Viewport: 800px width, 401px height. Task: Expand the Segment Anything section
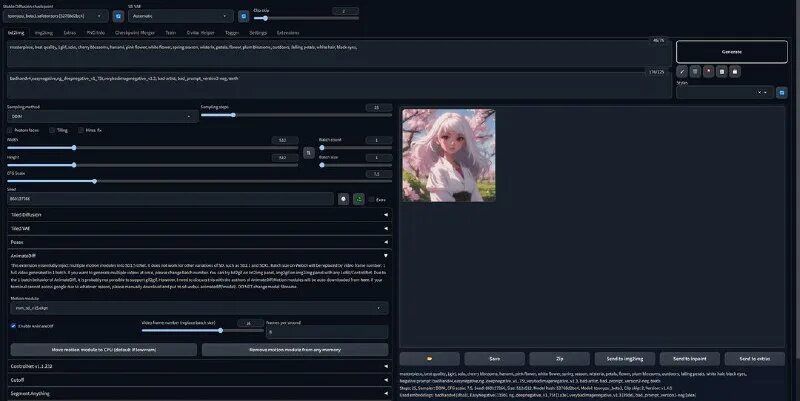pyautogui.click(x=199, y=394)
